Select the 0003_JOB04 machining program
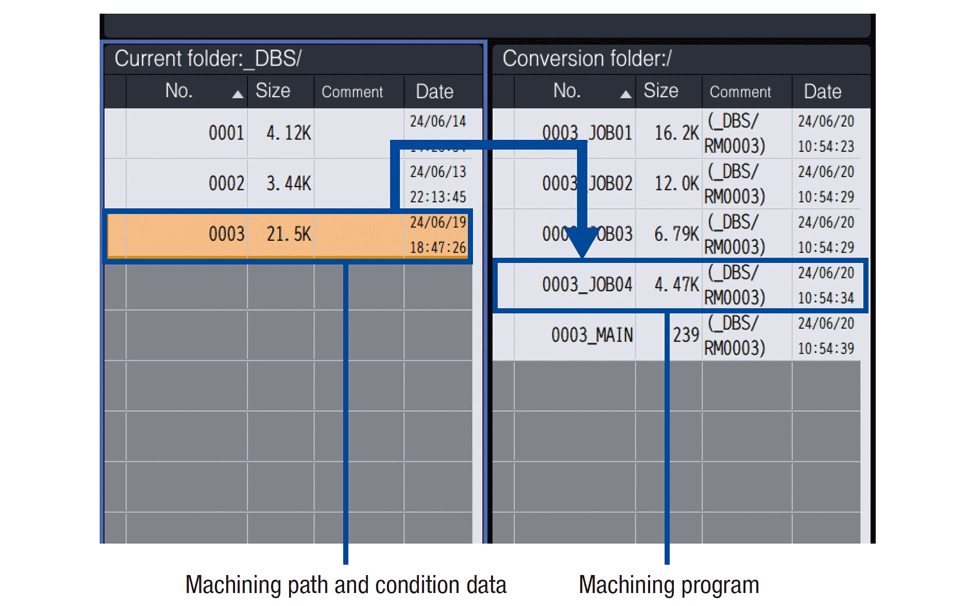This screenshot has width=972, height=606. [x=587, y=285]
